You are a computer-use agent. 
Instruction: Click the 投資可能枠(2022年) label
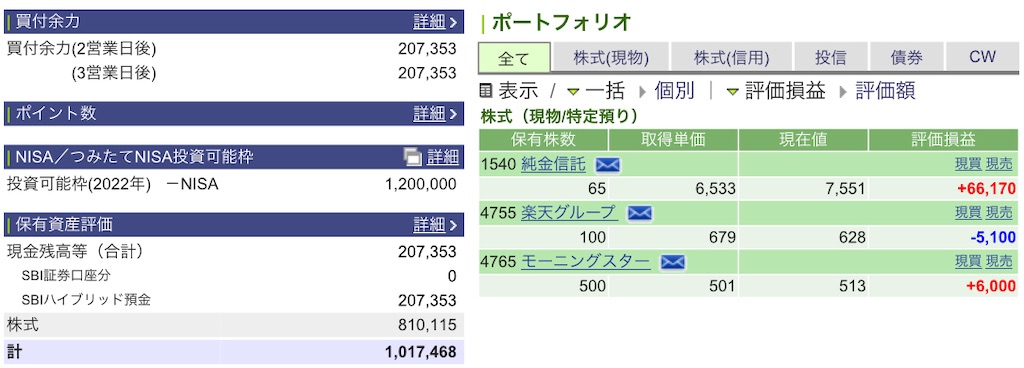coord(78,185)
